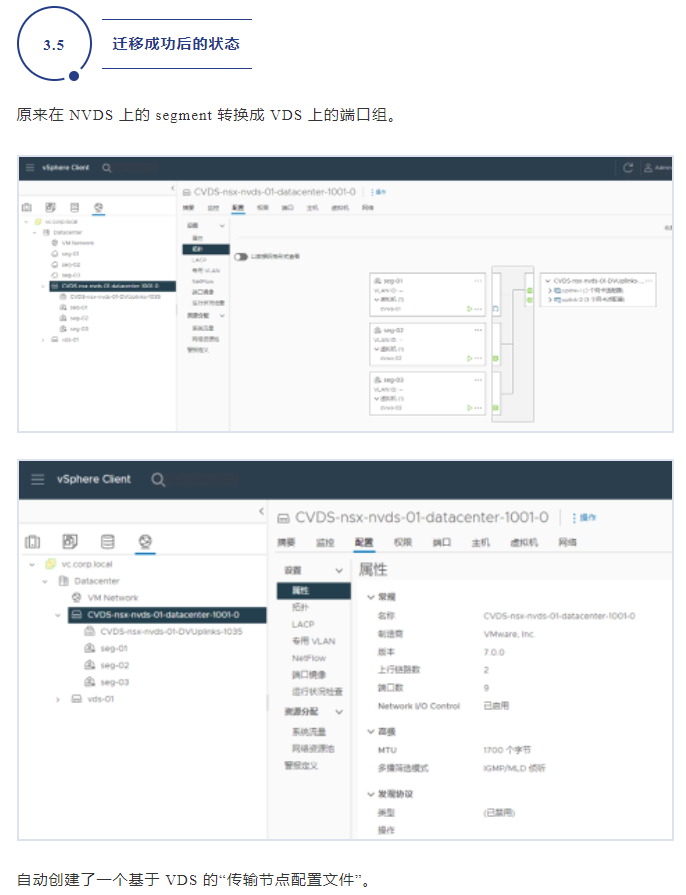Open Storage inventory icon in properties screenshot

point(107,541)
